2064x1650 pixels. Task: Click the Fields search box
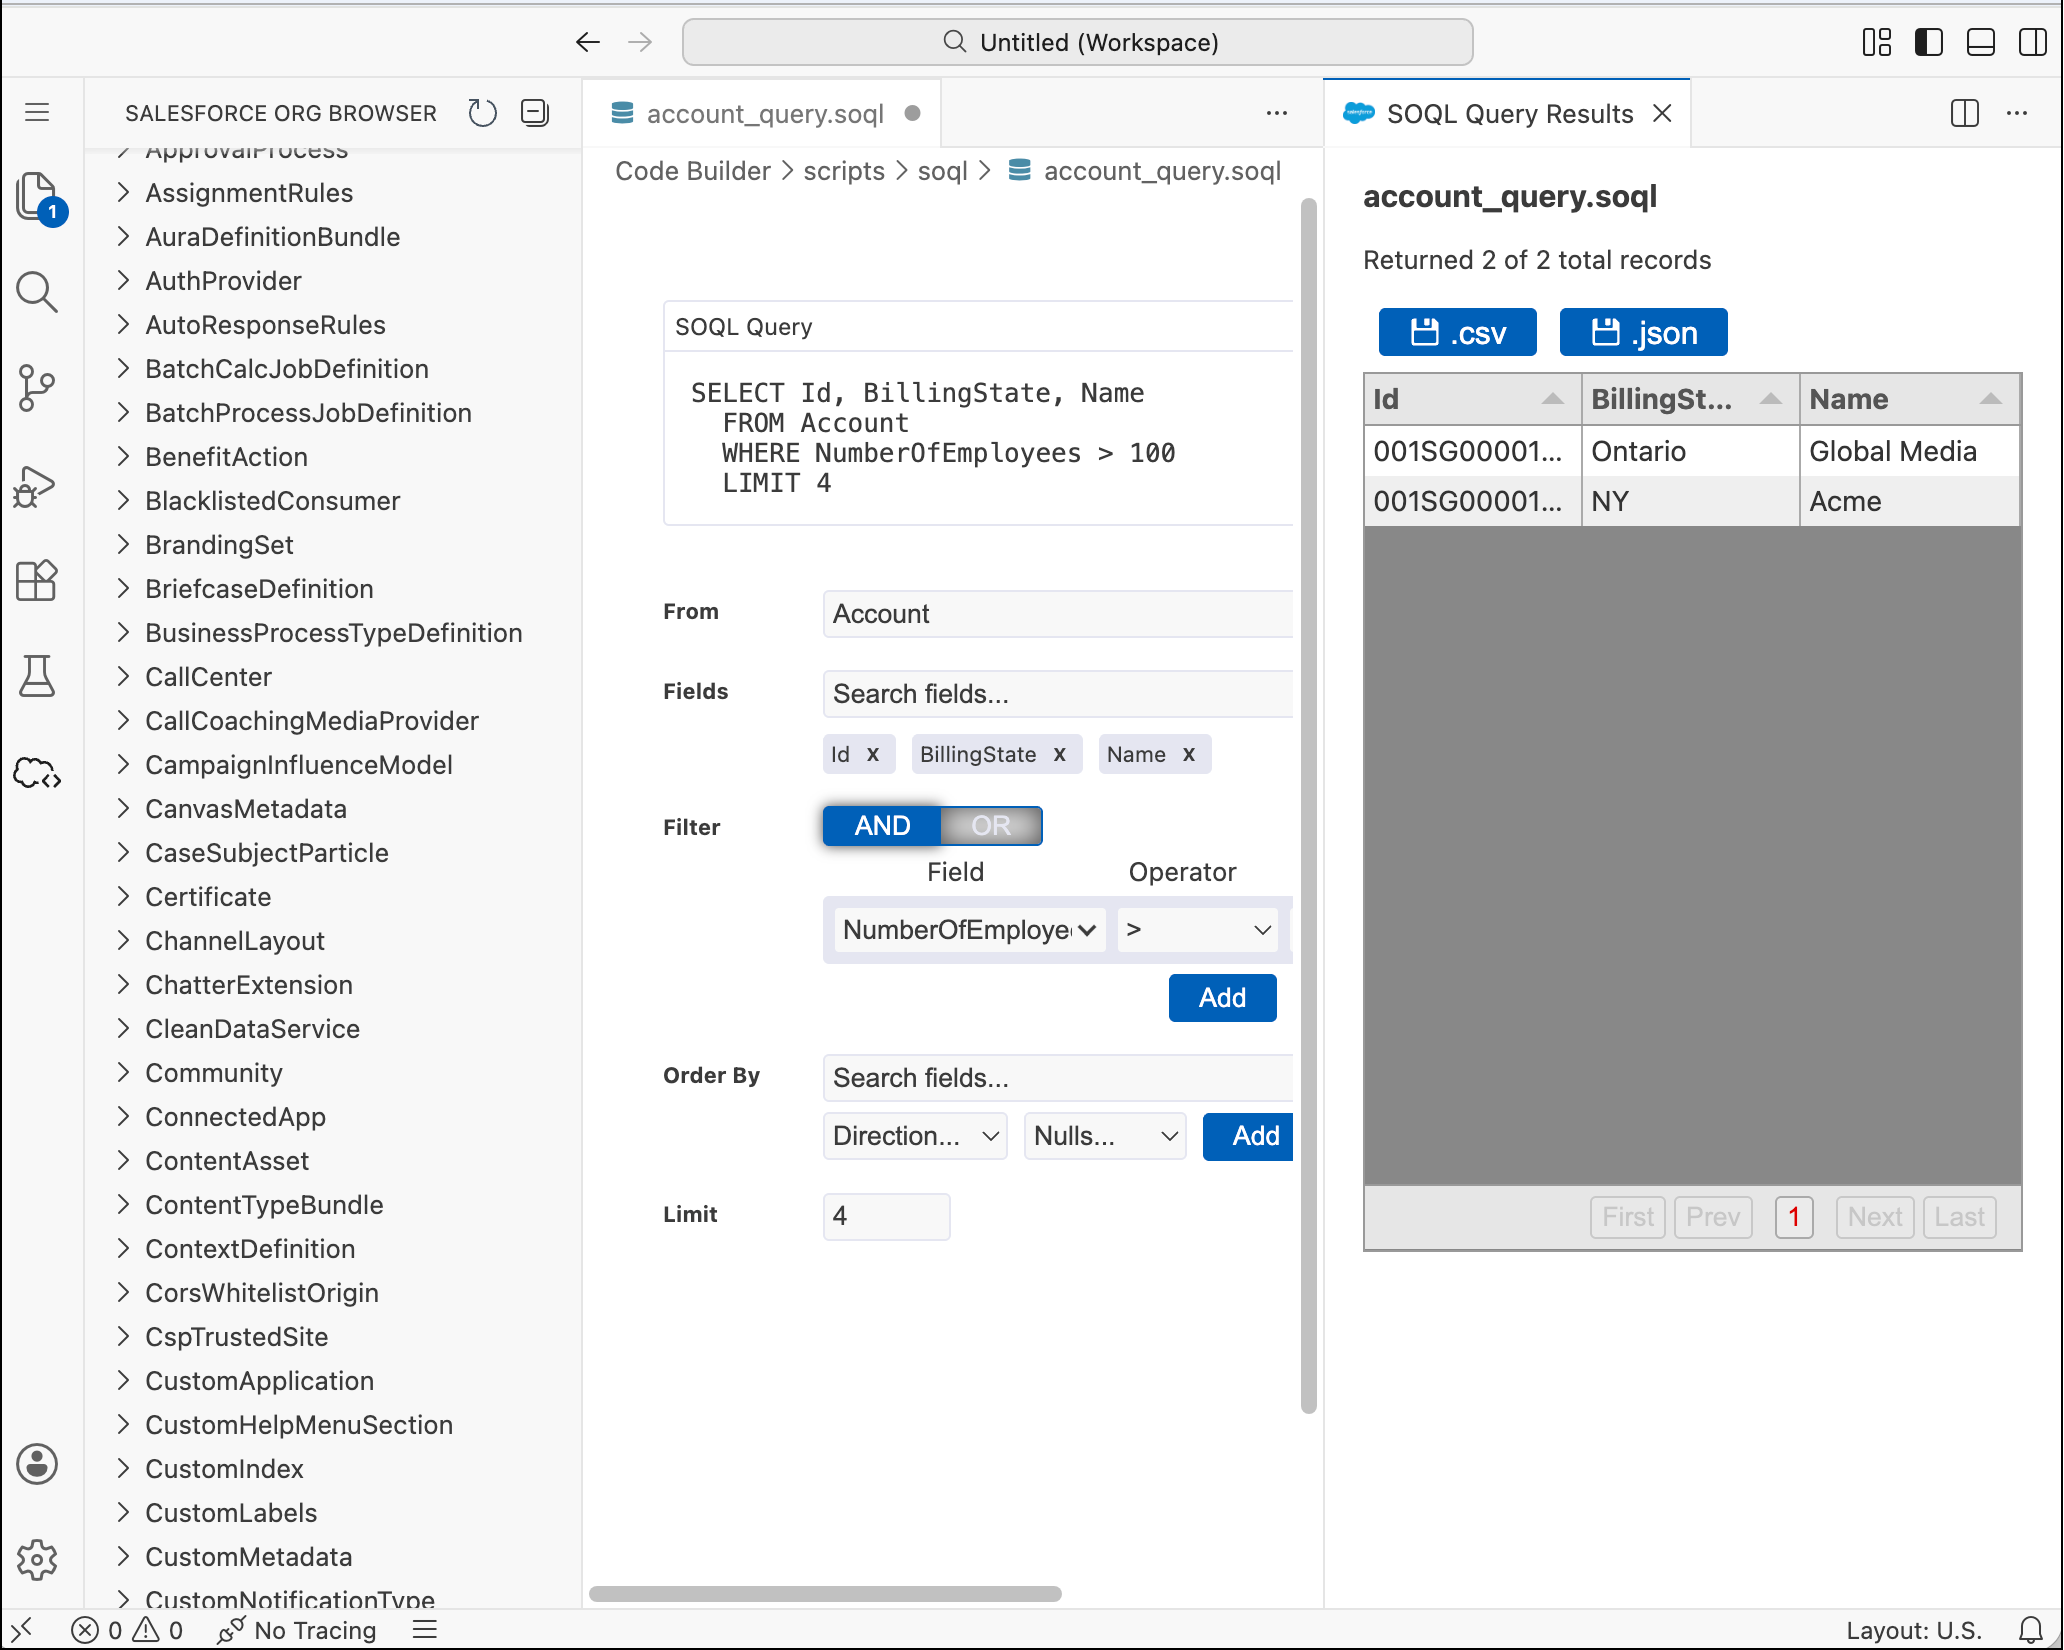1058,693
